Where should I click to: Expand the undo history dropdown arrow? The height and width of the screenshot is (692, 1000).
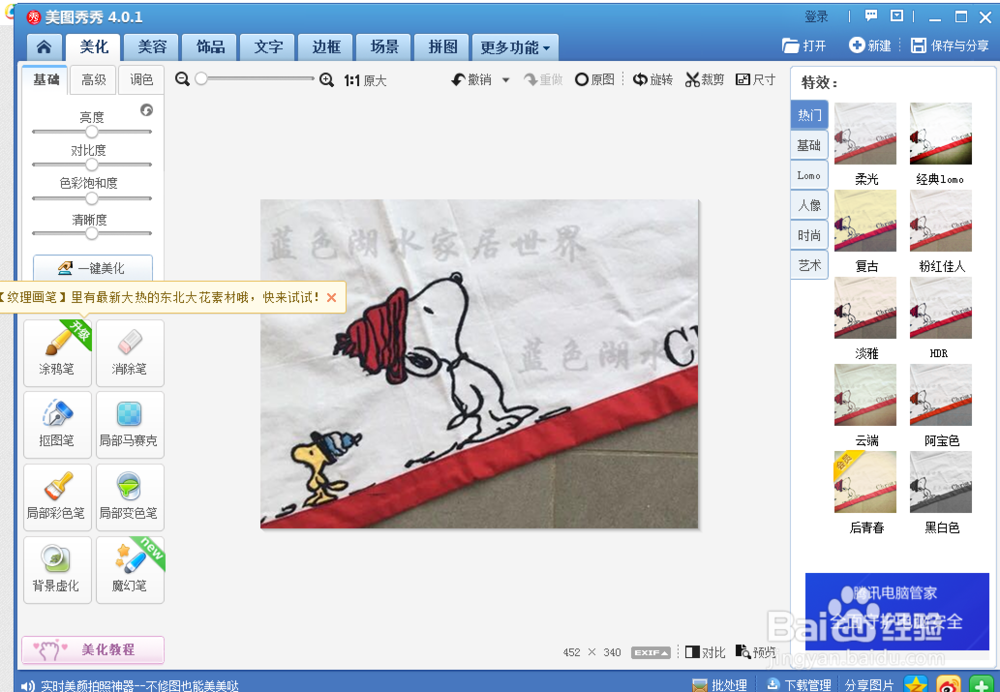tap(506, 80)
